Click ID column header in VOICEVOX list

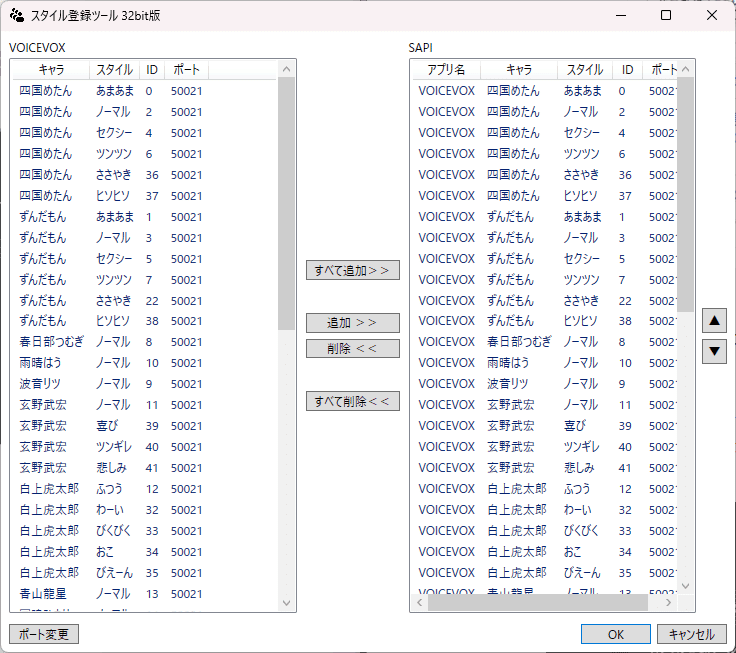tap(152, 70)
